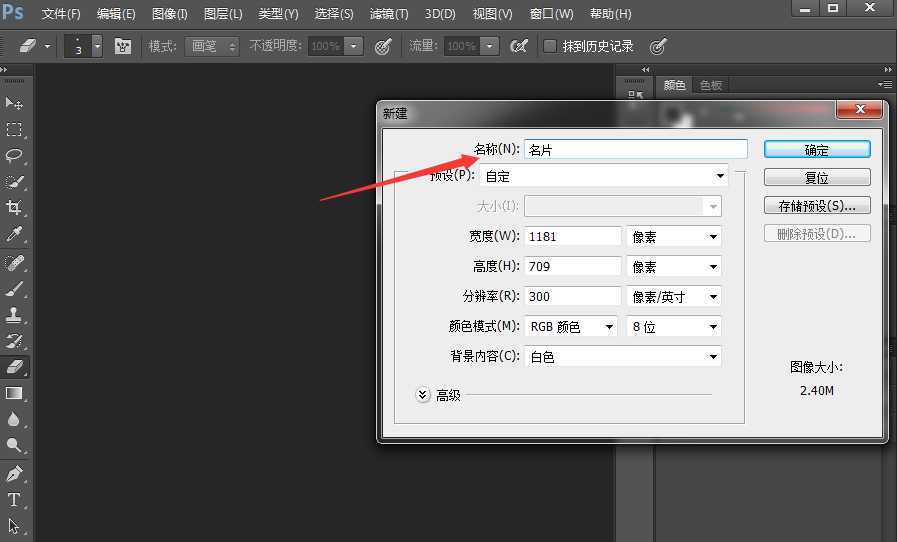
Task: Select the Rectangular Marquee tool
Action: pos(14,130)
